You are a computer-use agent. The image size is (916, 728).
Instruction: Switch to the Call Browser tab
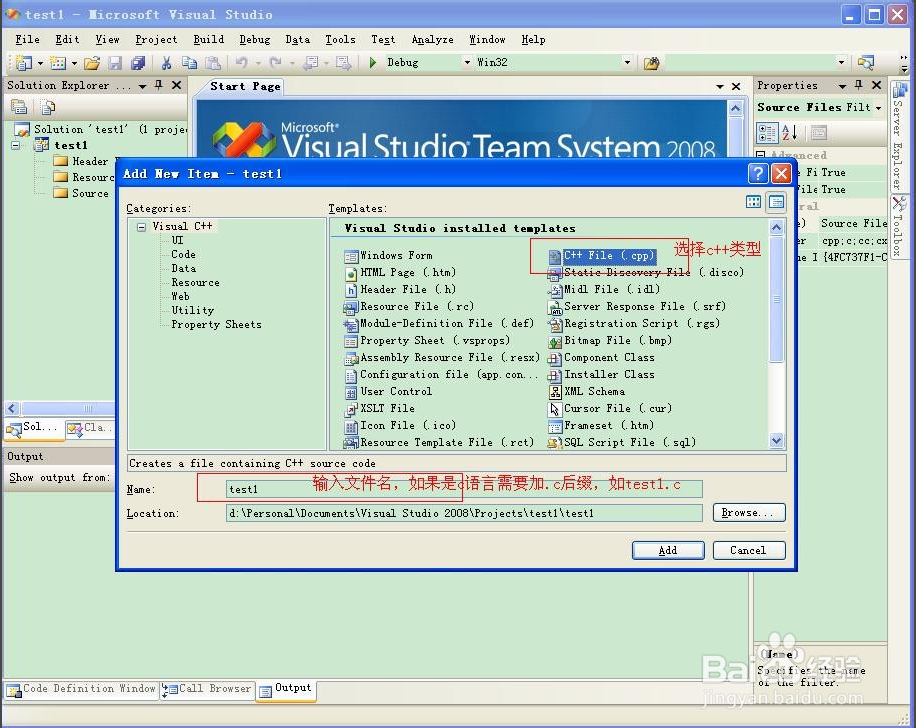click(x=207, y=689)
